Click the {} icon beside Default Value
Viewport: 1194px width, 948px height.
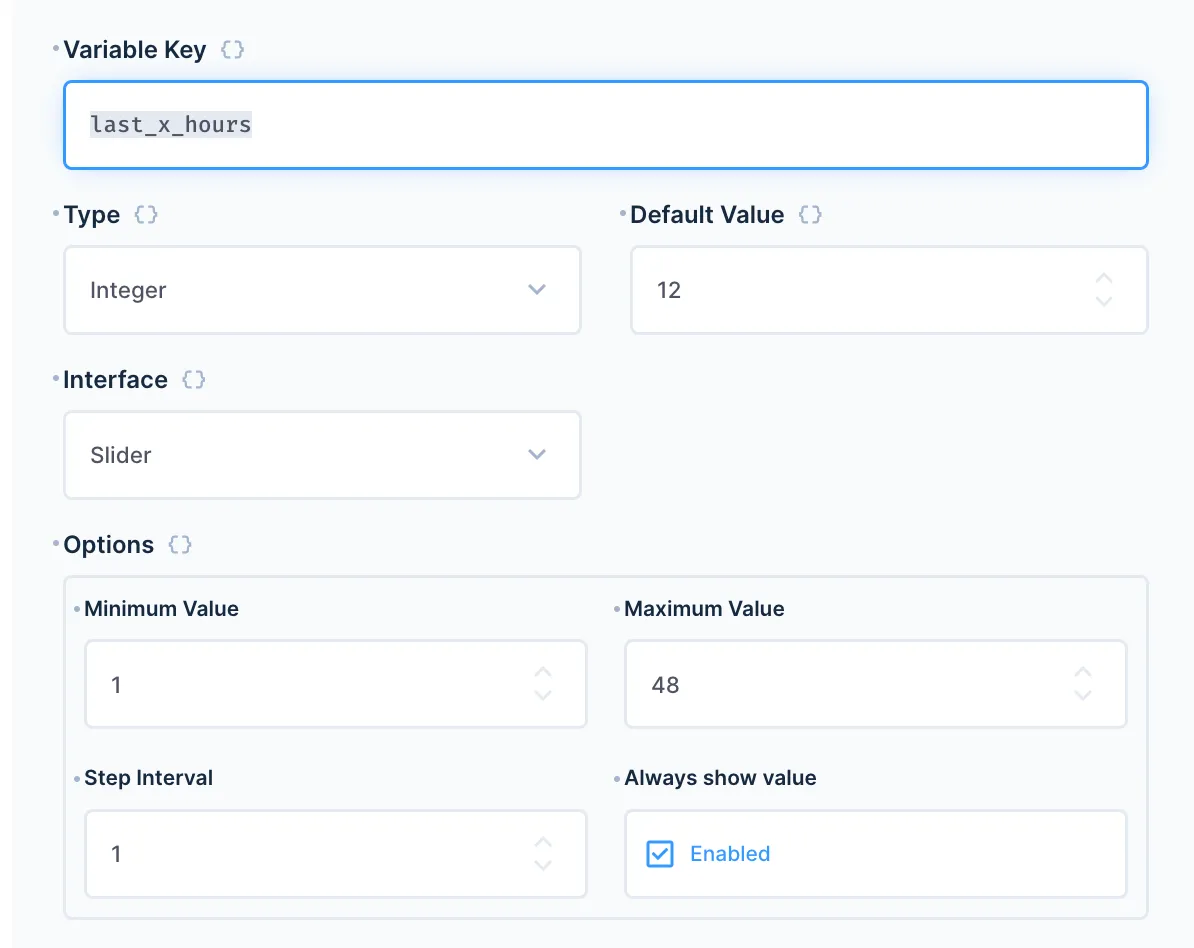pyautogui.click(x=810, y=214)
